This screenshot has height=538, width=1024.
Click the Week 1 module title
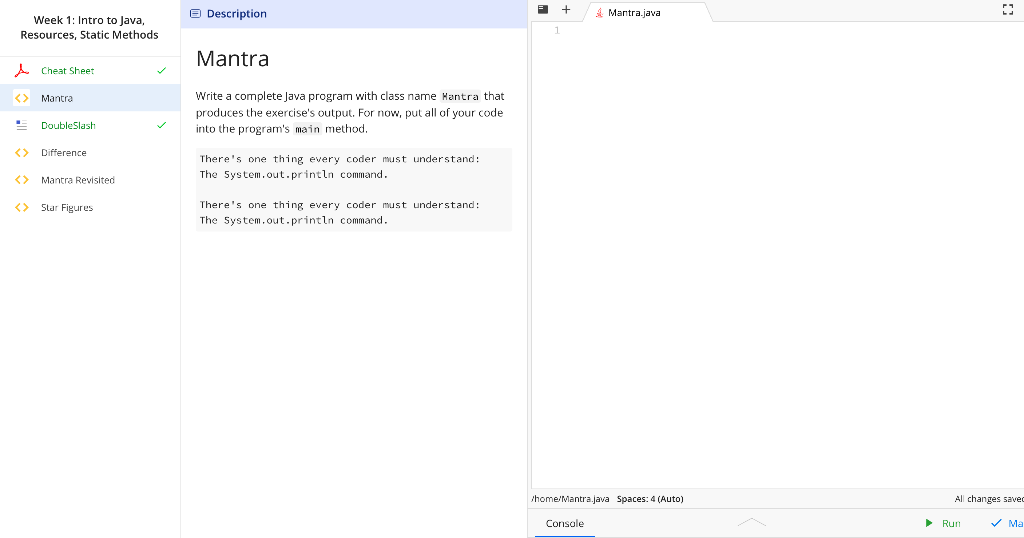pyautogui.click(x=89, y=27)
